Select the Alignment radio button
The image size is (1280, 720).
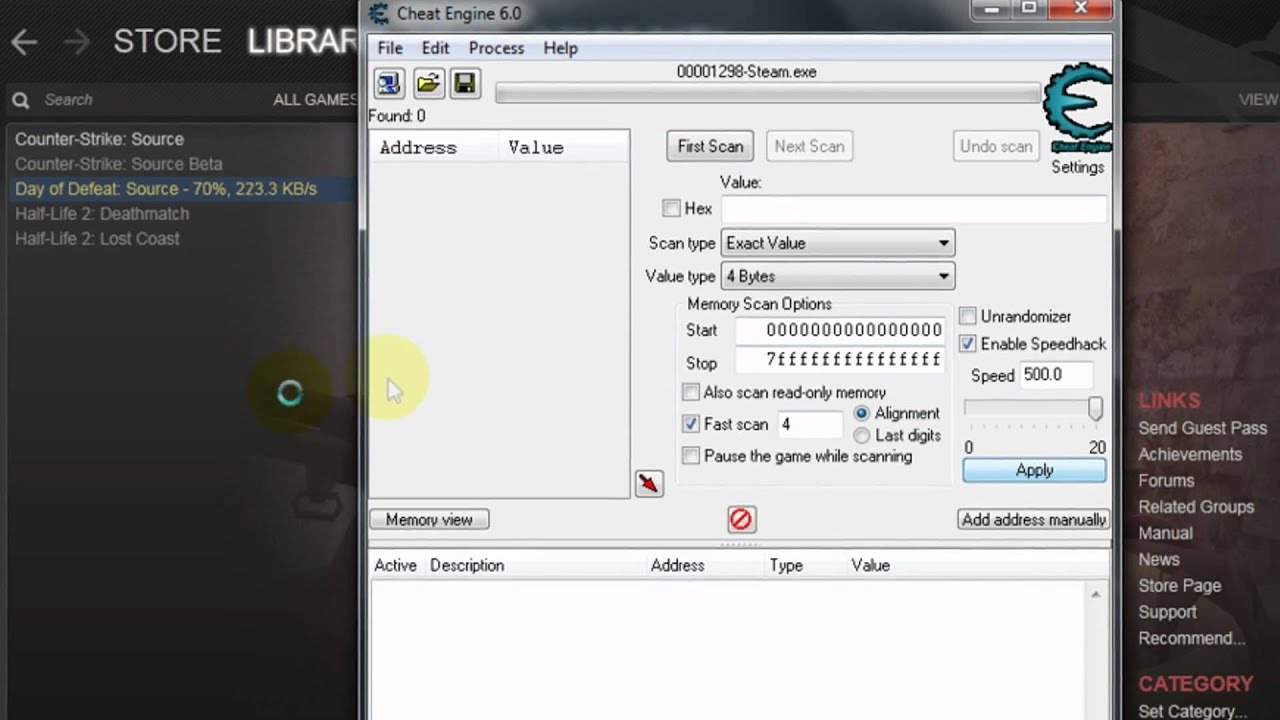[x=862, y=413]
